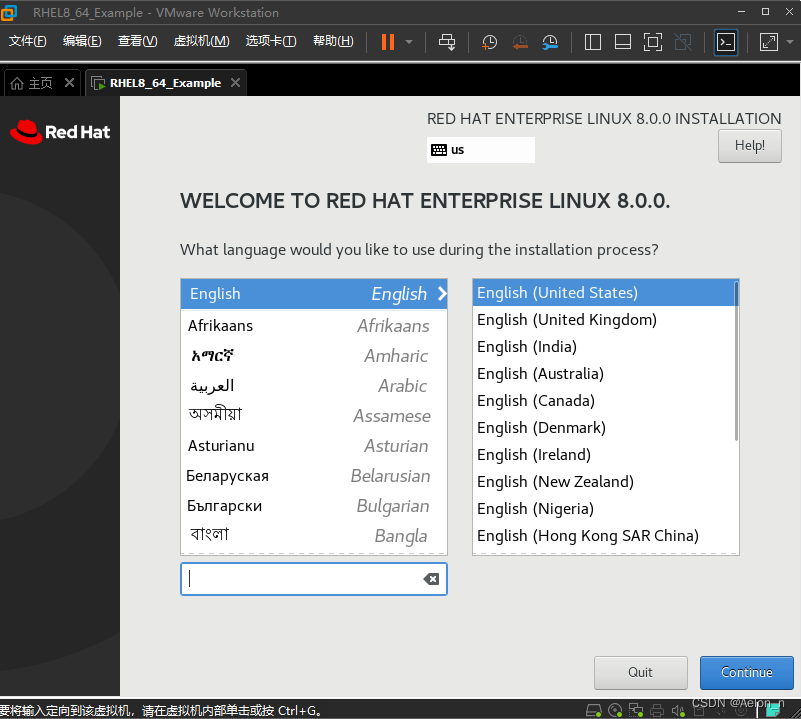This screenshot has width=801, height=719.
Task: Select Asturianu in the language list
Action: pyautogui.click(x=314, y=446)
